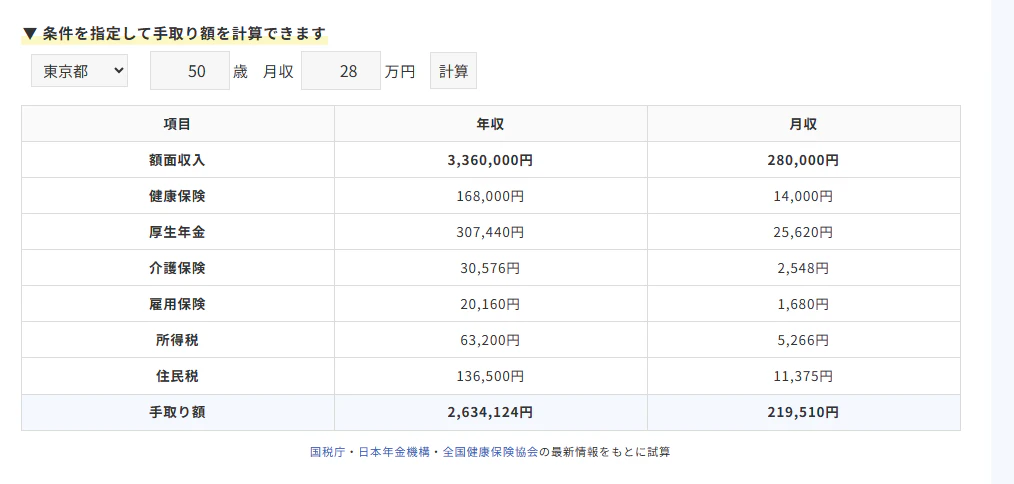Select the 額面収入 row label
Screen dimensions: 1014x484
pos(177,160)
